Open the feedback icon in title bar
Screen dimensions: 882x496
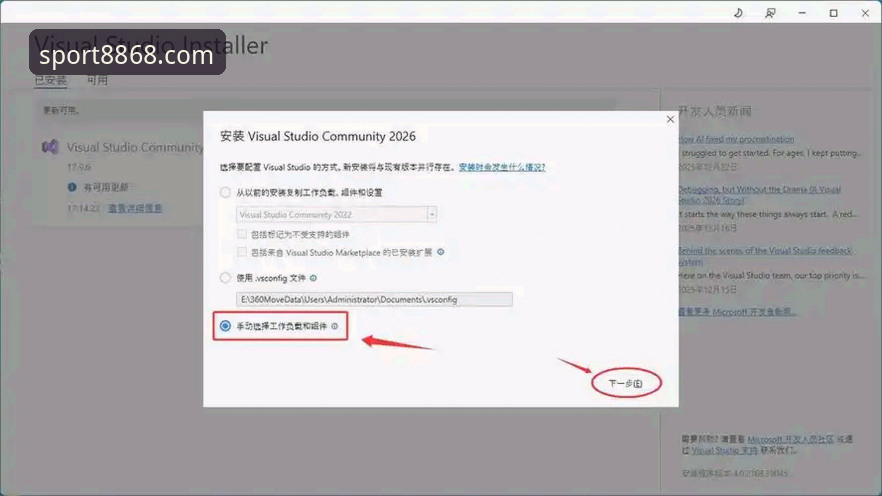770,13
